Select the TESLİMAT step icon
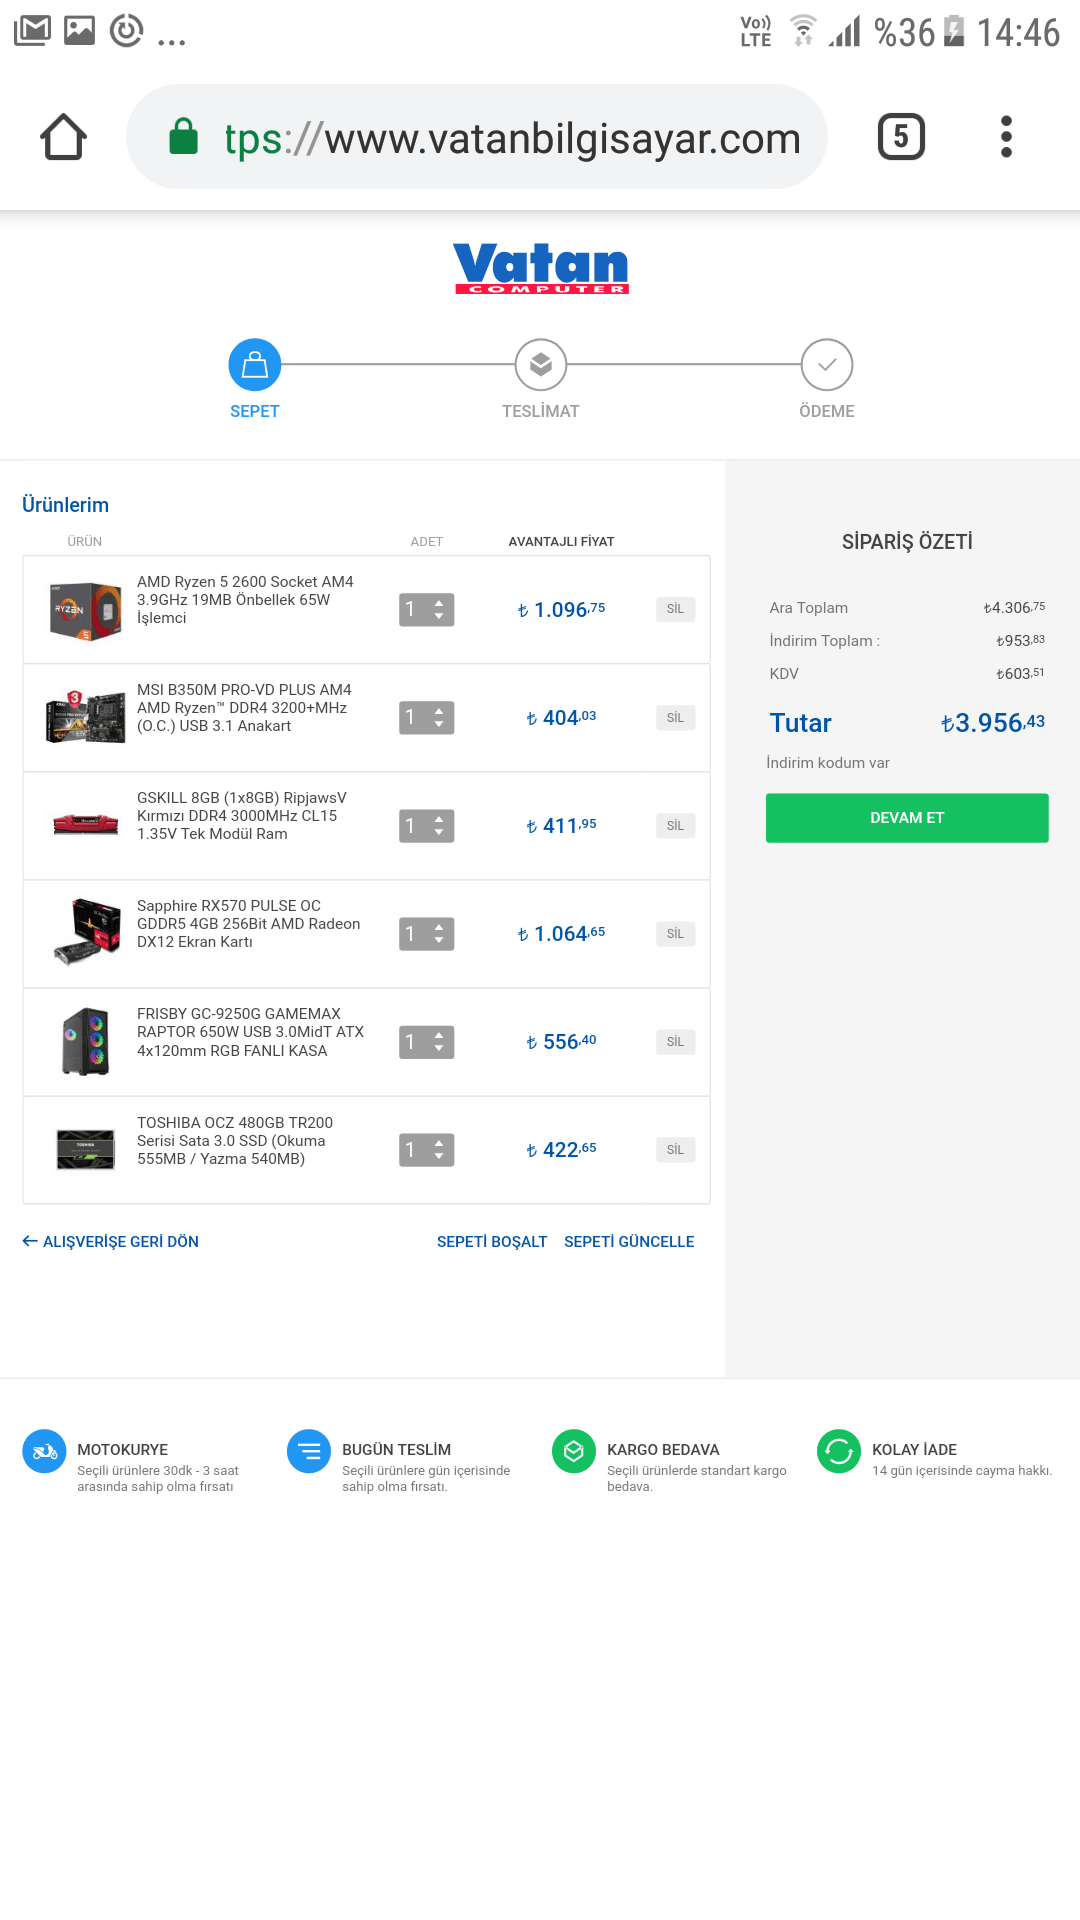Screen dimensions: 1080x1920 (541, 365)
